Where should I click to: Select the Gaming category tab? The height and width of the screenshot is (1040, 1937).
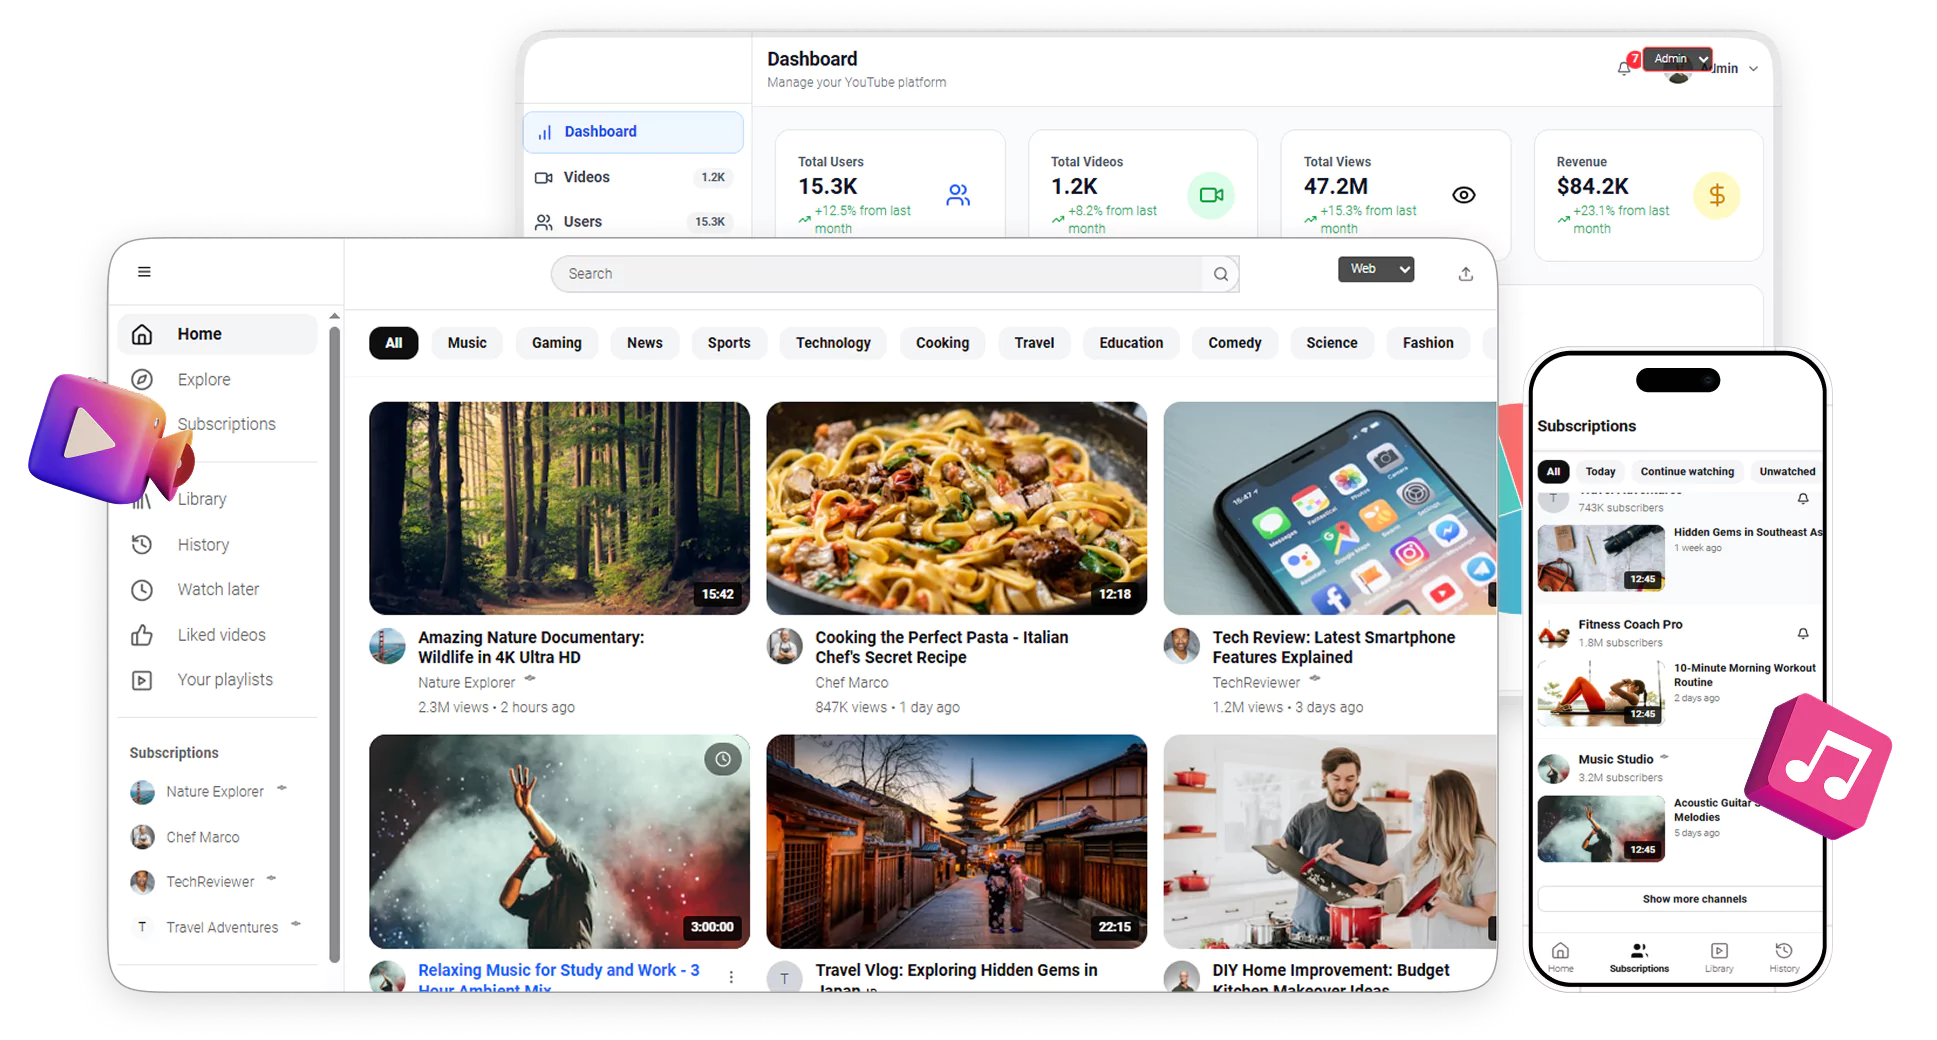pyautogui.click(x=556, y=343)
